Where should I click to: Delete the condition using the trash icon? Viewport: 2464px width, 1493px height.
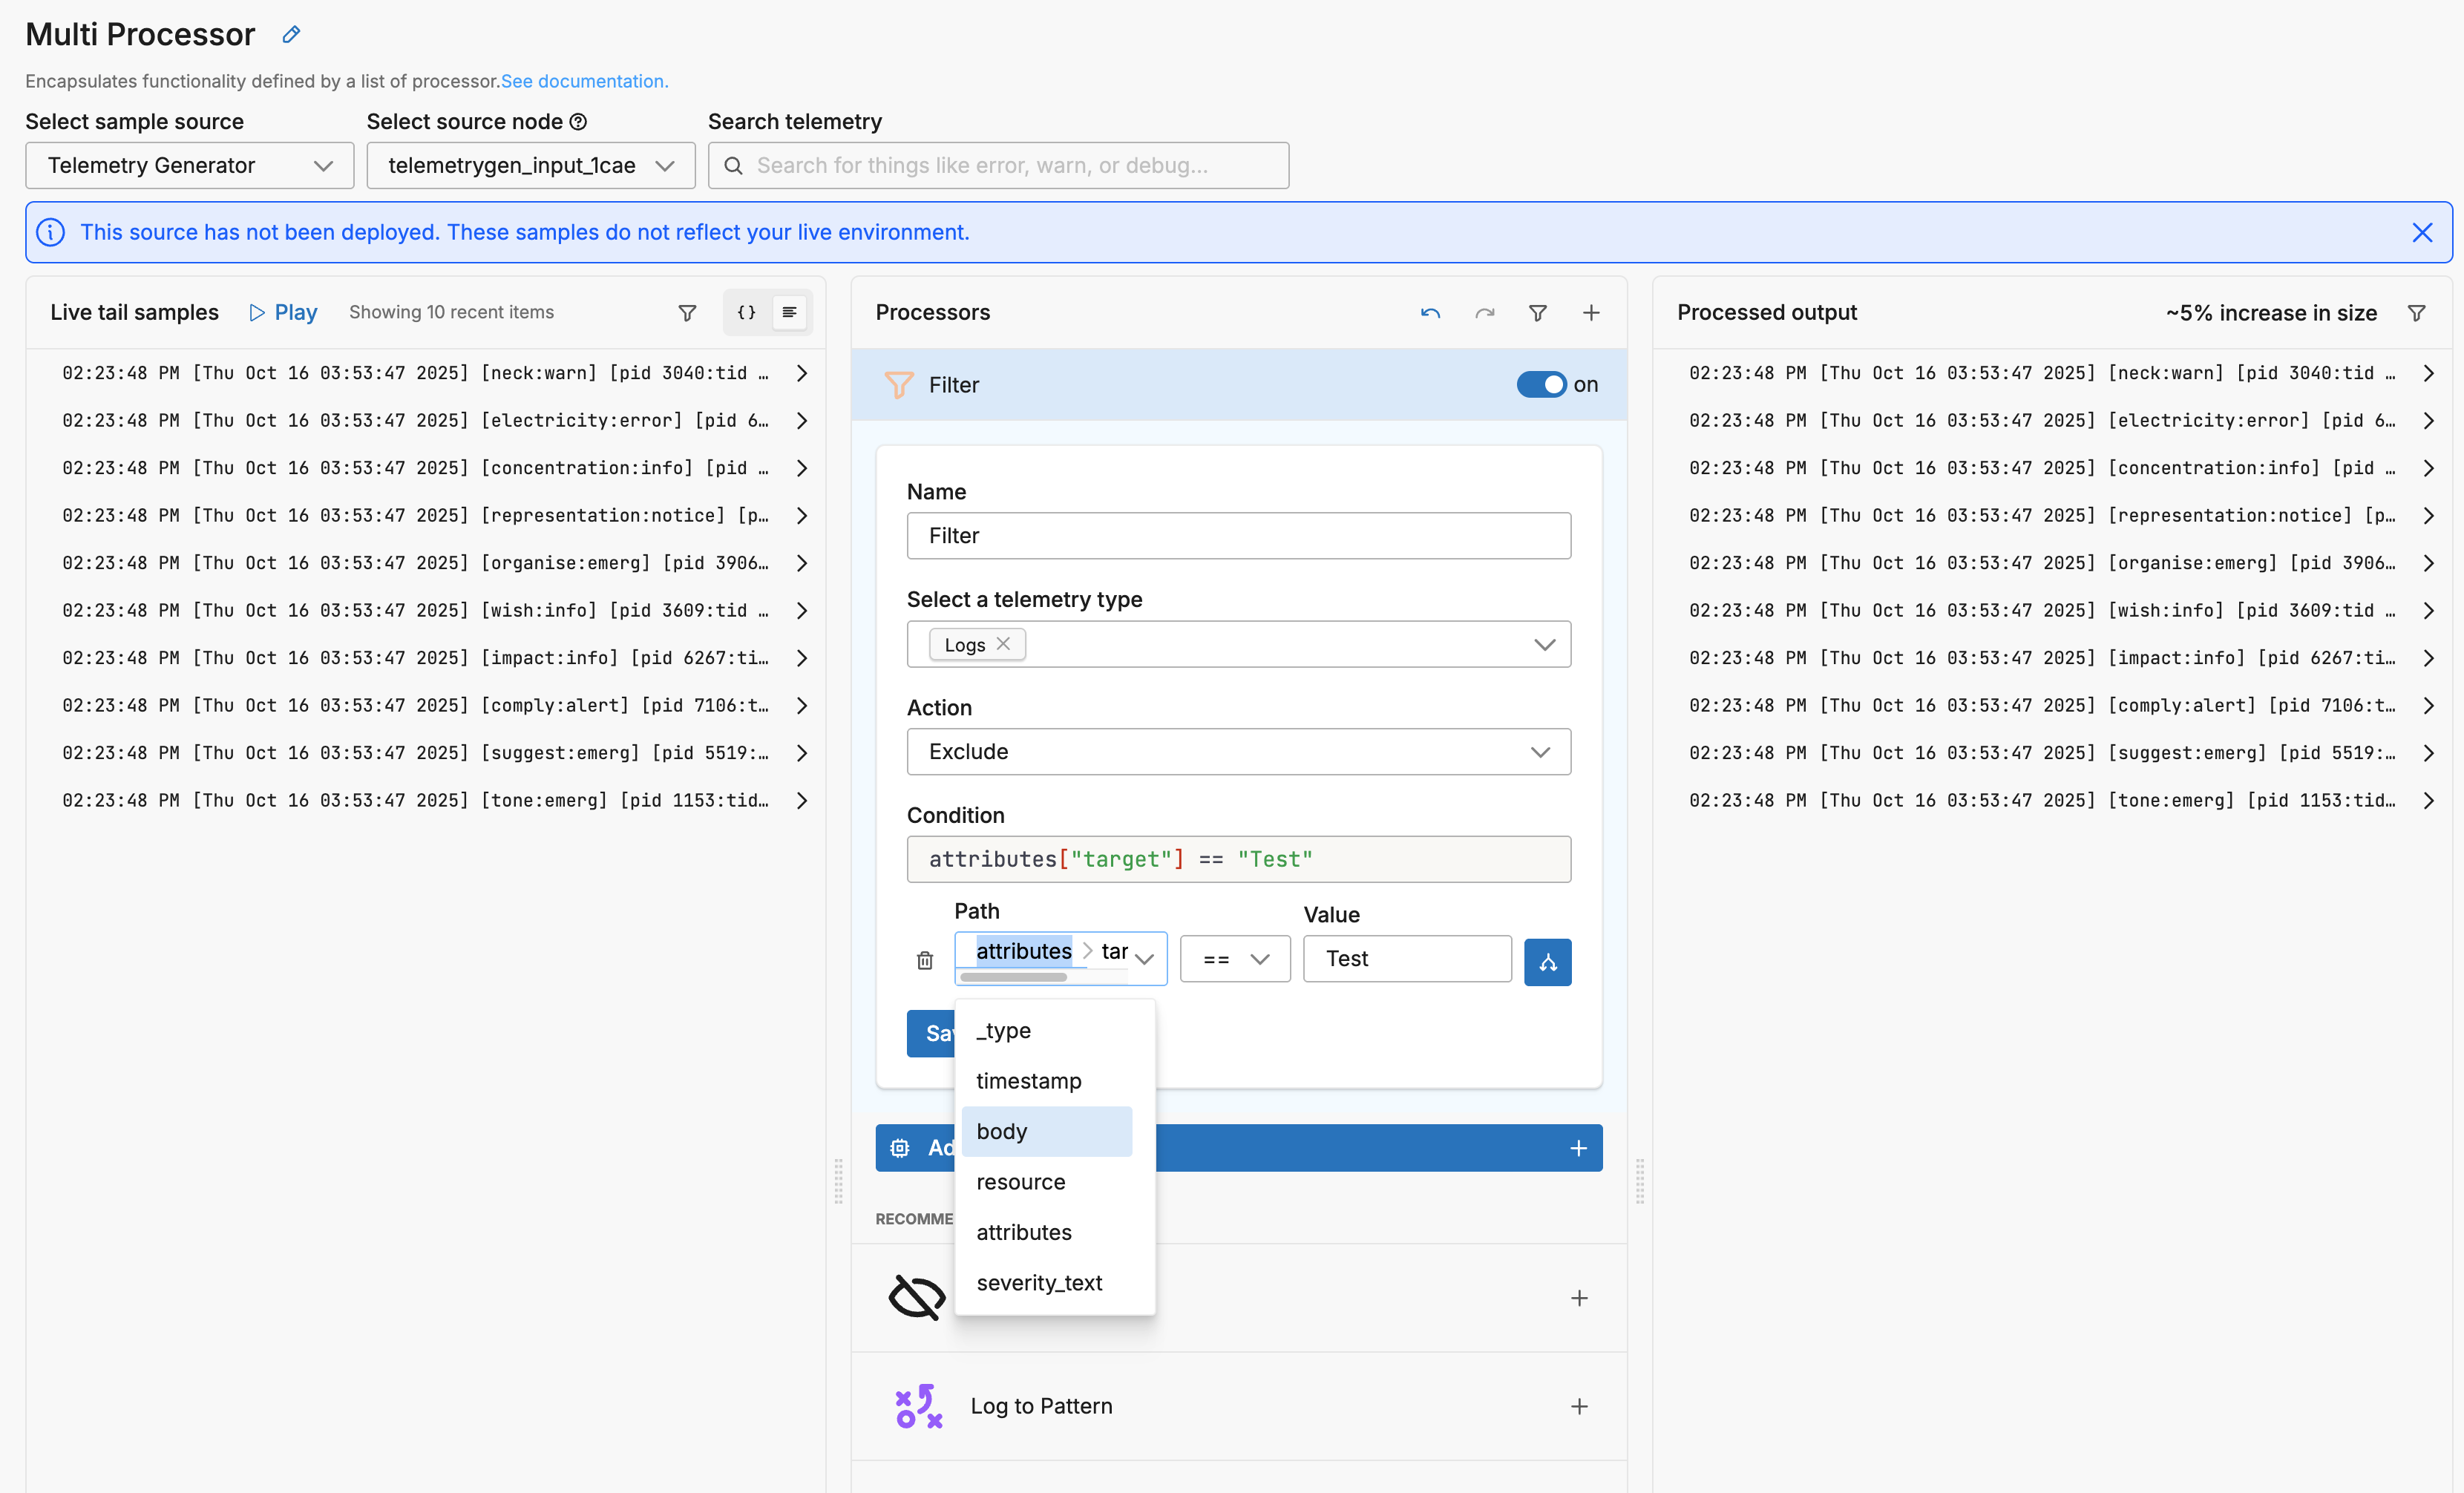(x=924, y=960)
